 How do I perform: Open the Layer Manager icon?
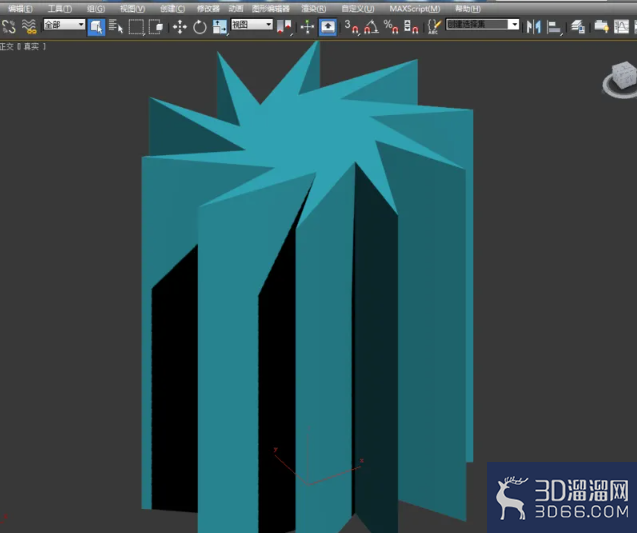coord(577,27)
